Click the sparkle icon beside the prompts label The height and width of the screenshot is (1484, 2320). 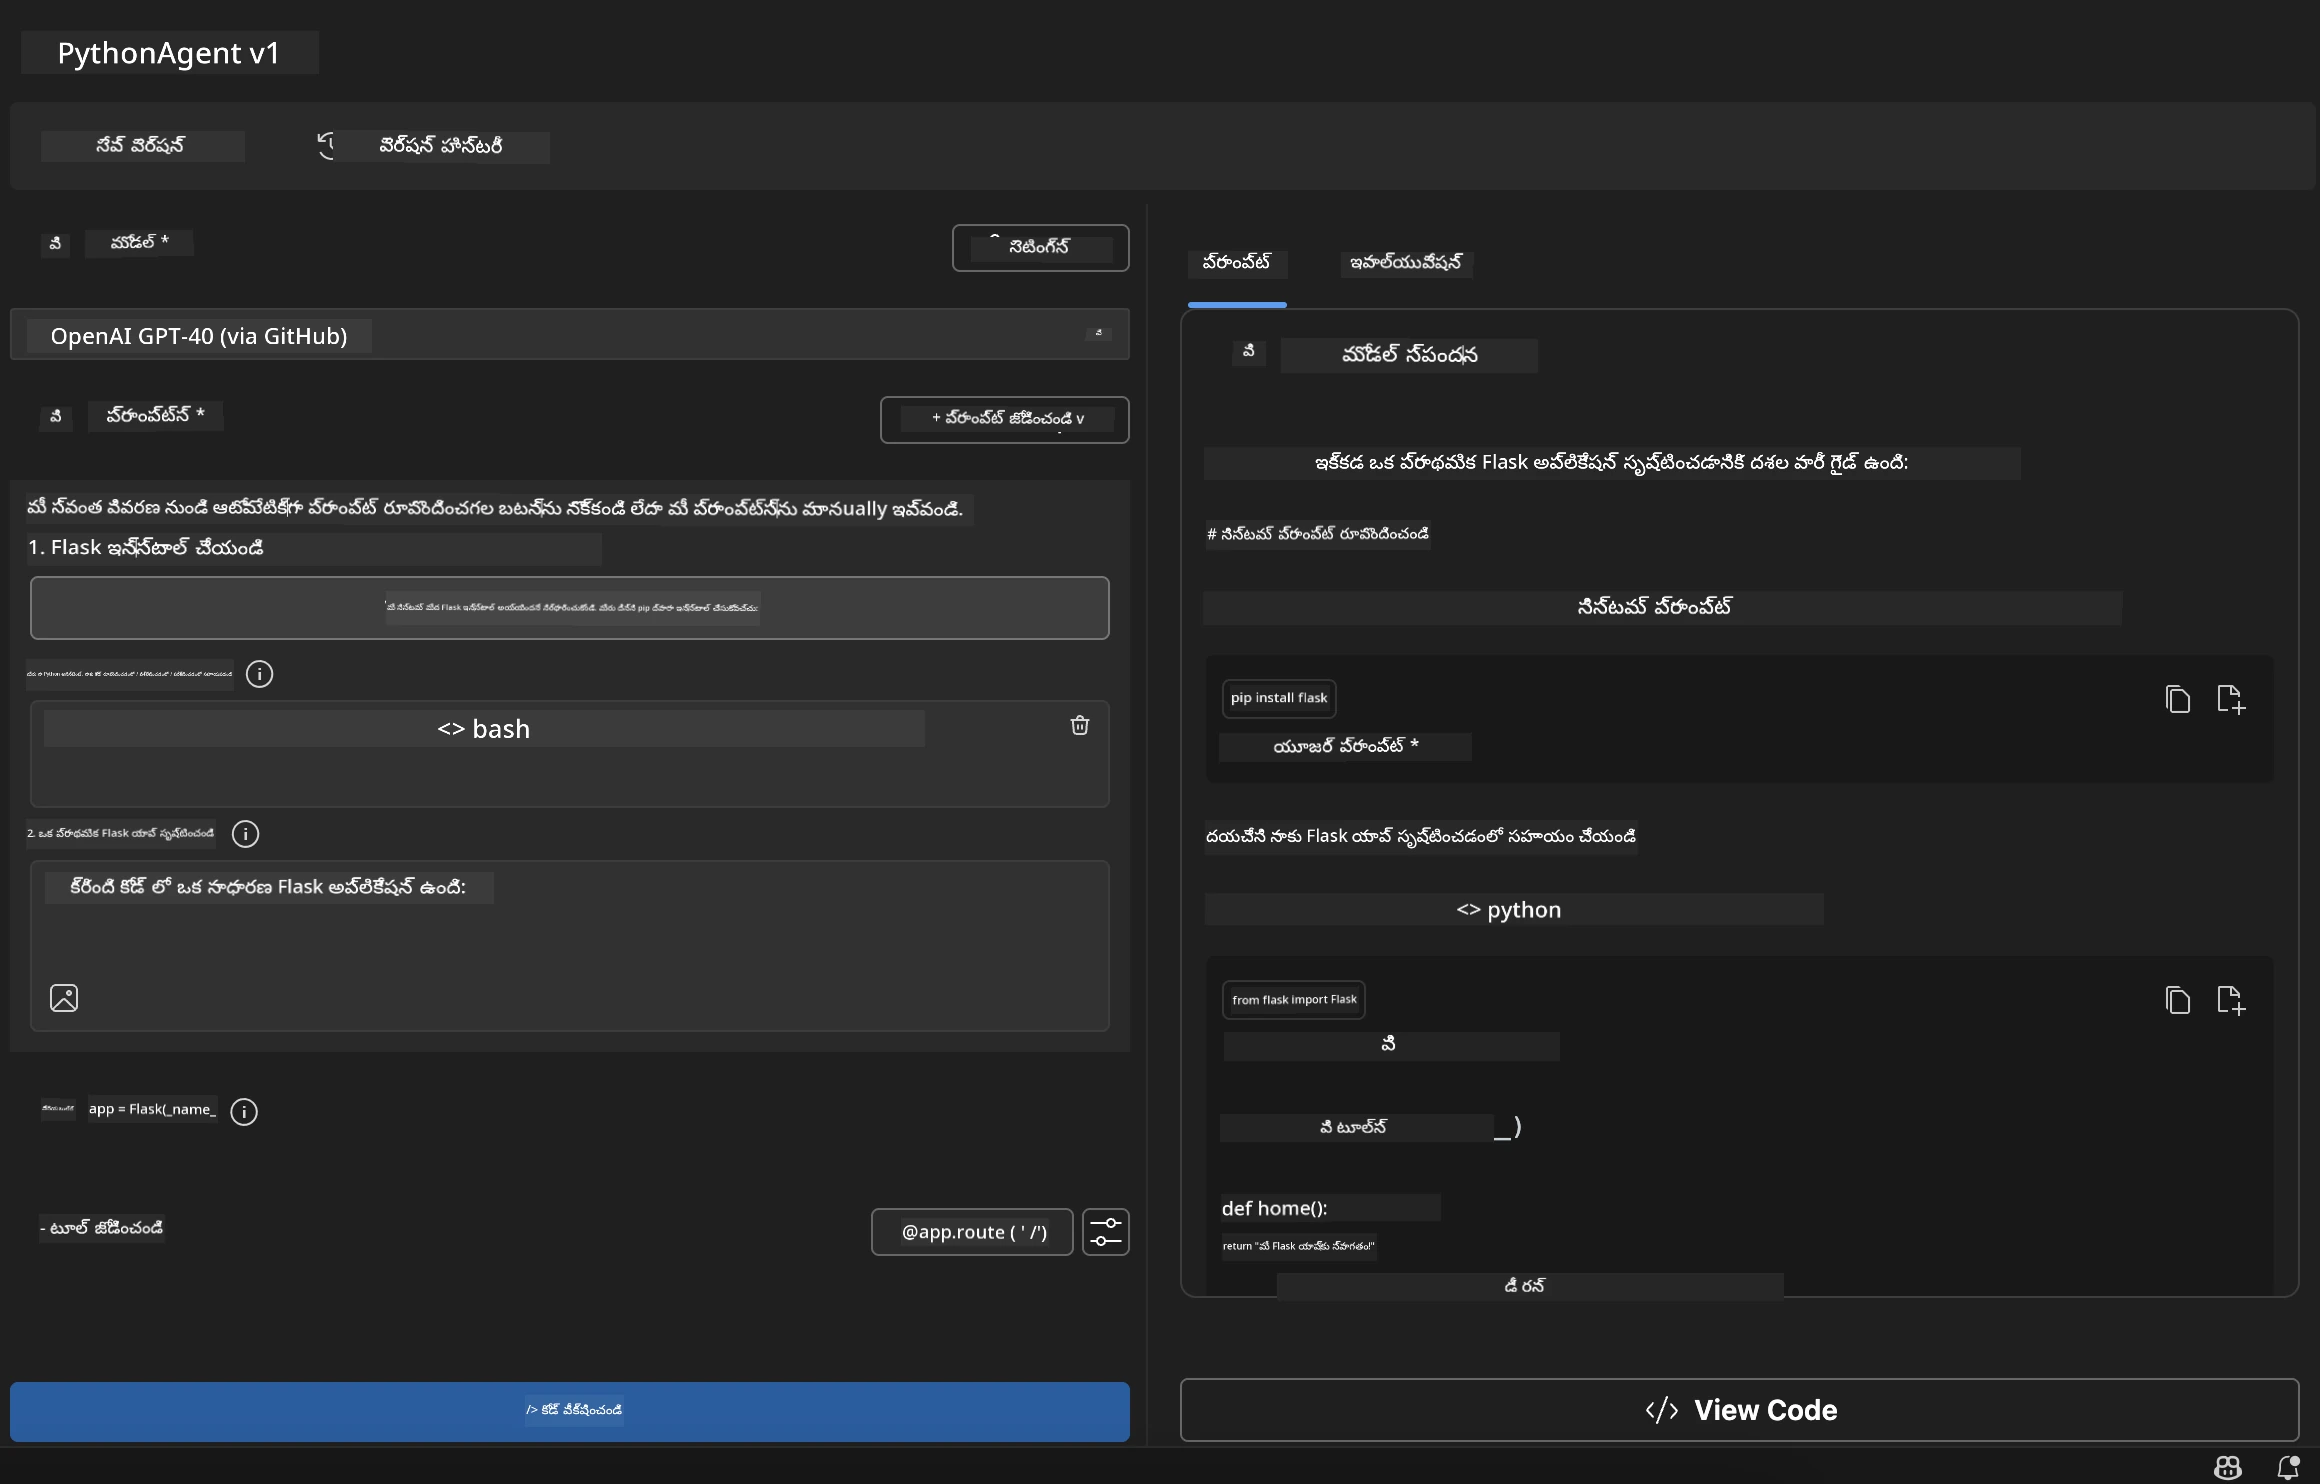pos(55,416)
